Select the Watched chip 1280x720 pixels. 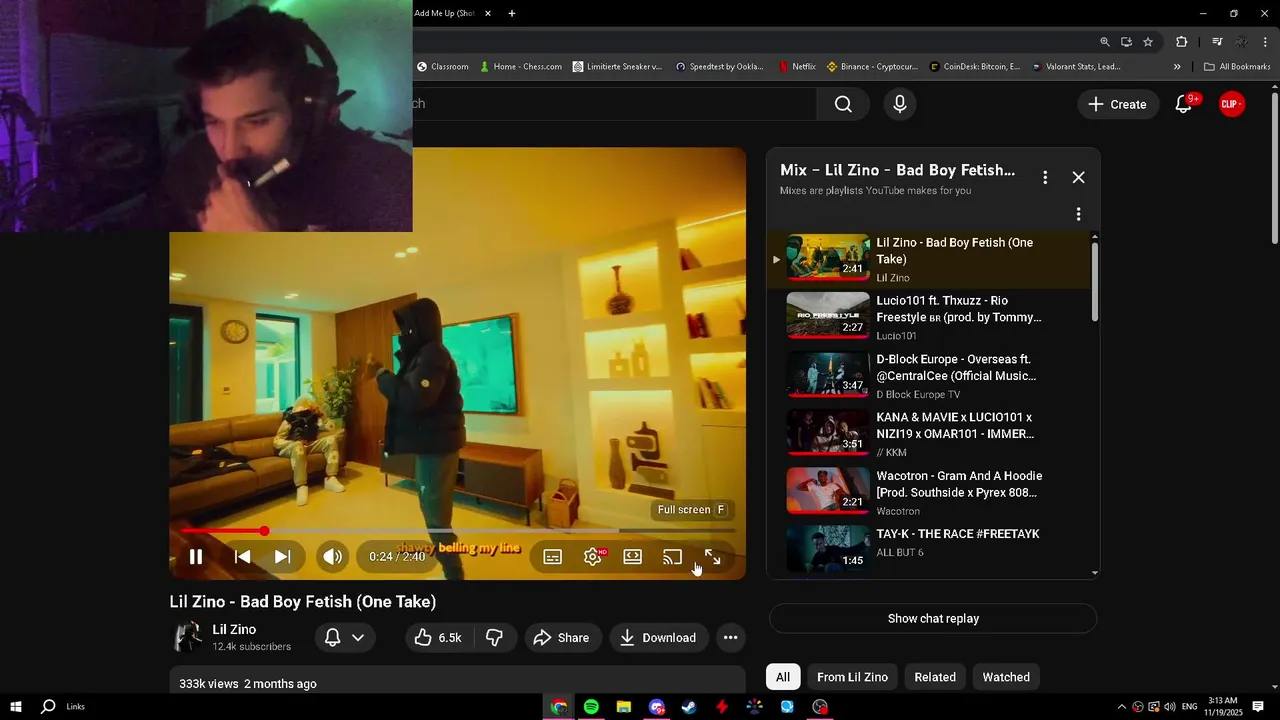(1006, 677)
